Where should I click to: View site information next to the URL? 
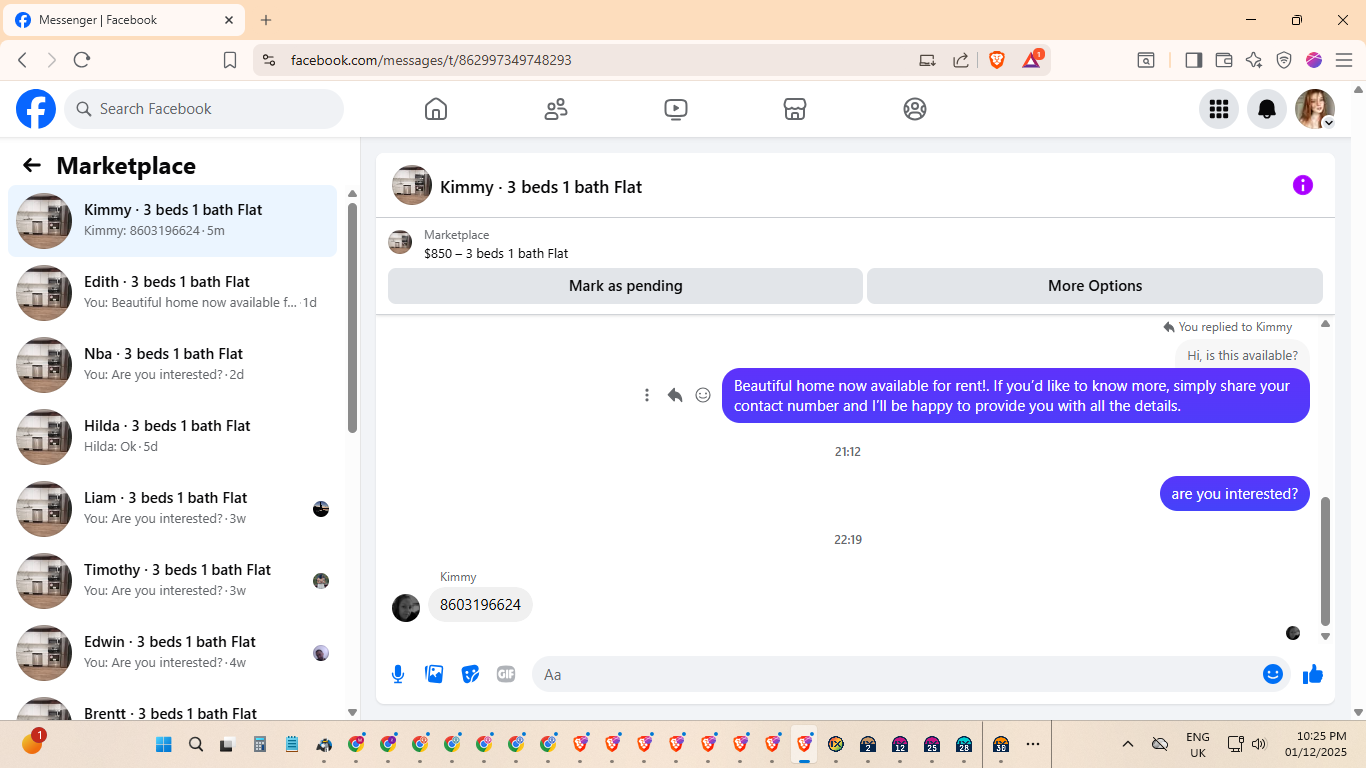(268, 60)
